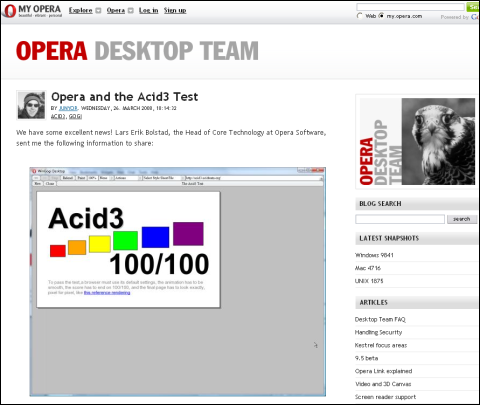
Task: Click the Blog Search section heading
Action: click(380, 204)
